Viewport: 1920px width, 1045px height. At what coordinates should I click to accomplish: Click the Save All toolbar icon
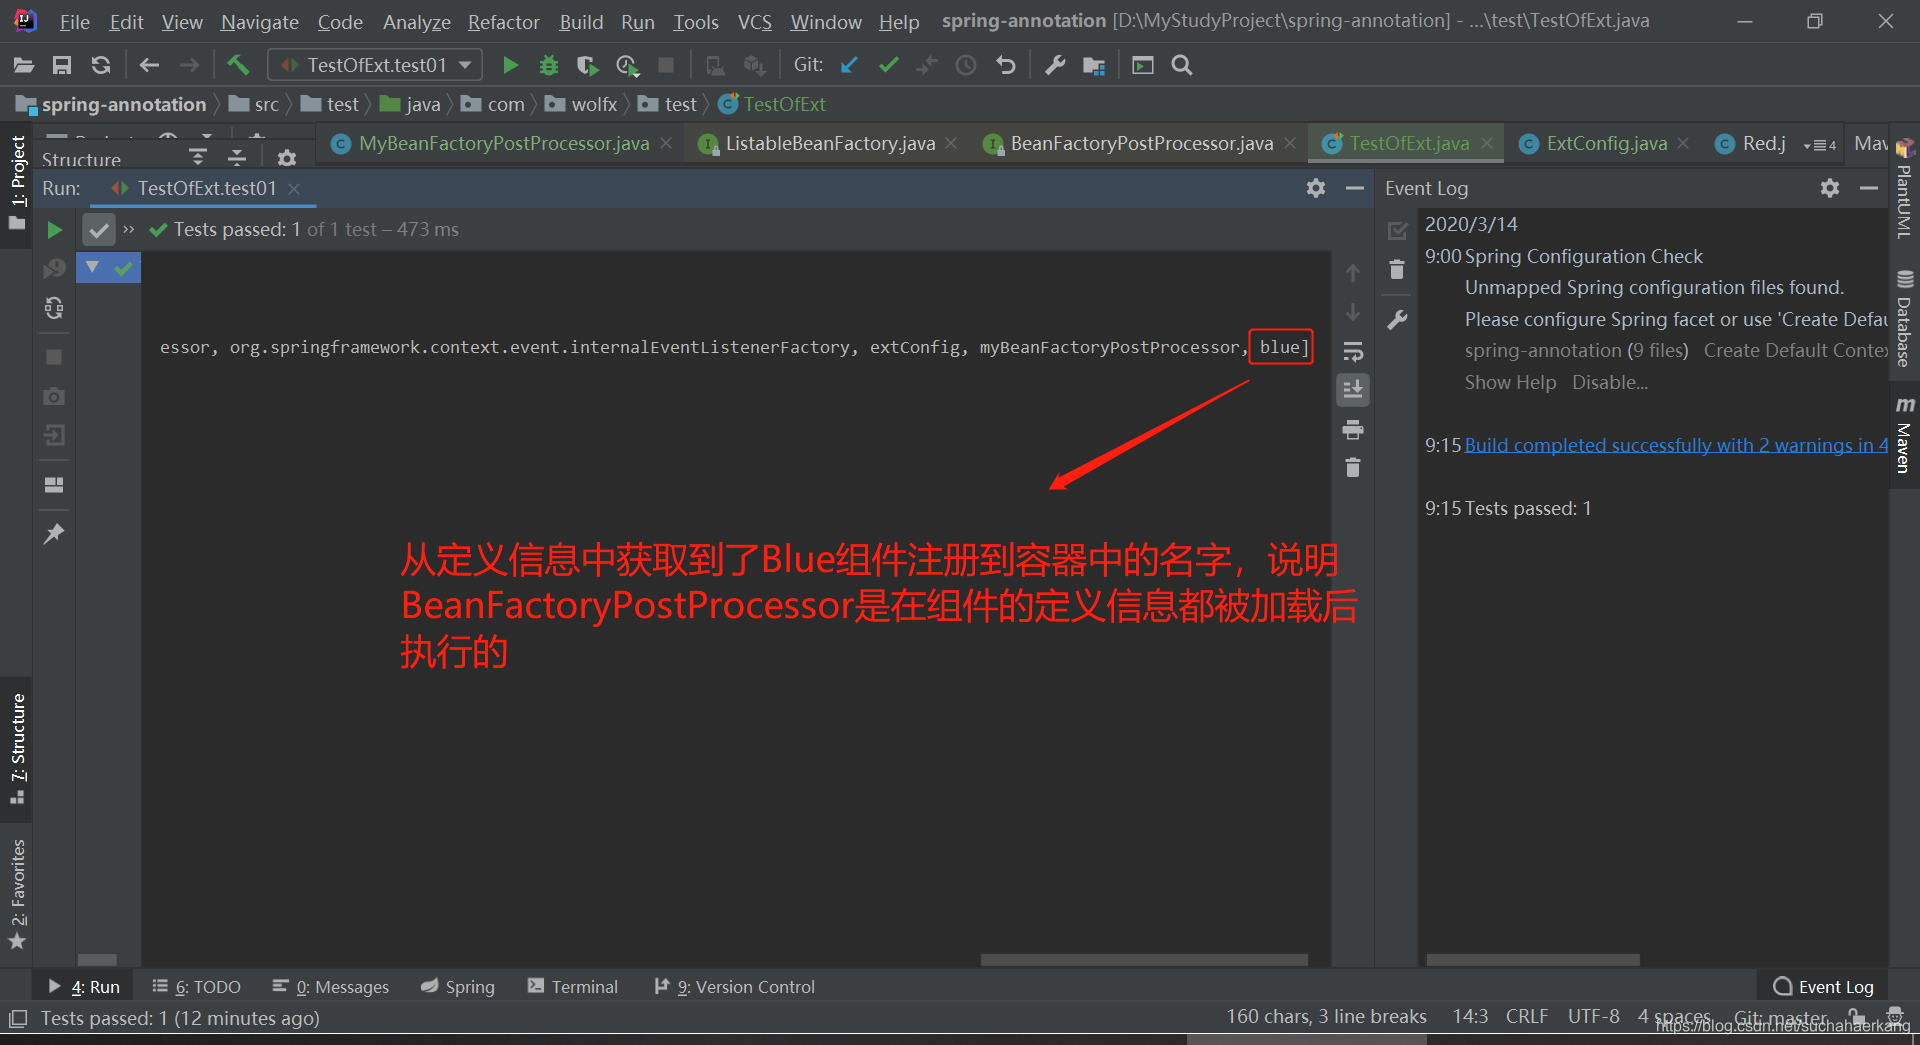tap(62, 65)
